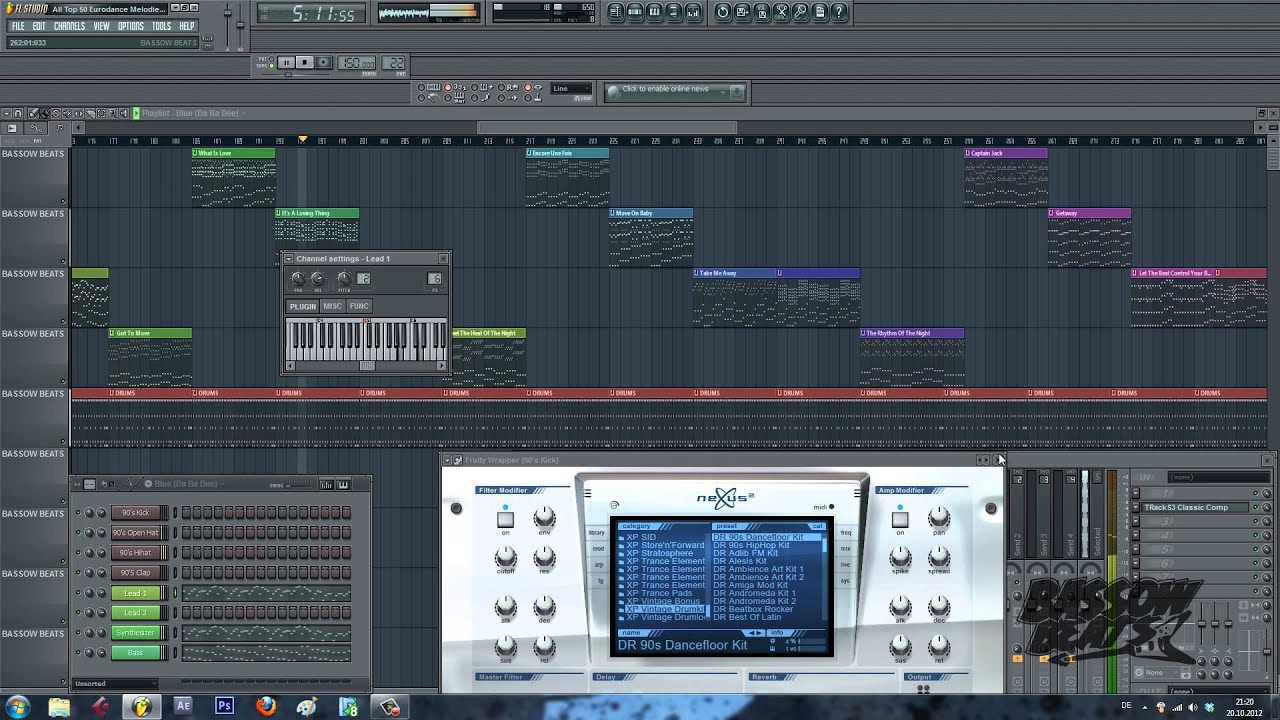Select XP Trance Pads category in Nexus
The image size is (1280, 720).
click(659, 593)
